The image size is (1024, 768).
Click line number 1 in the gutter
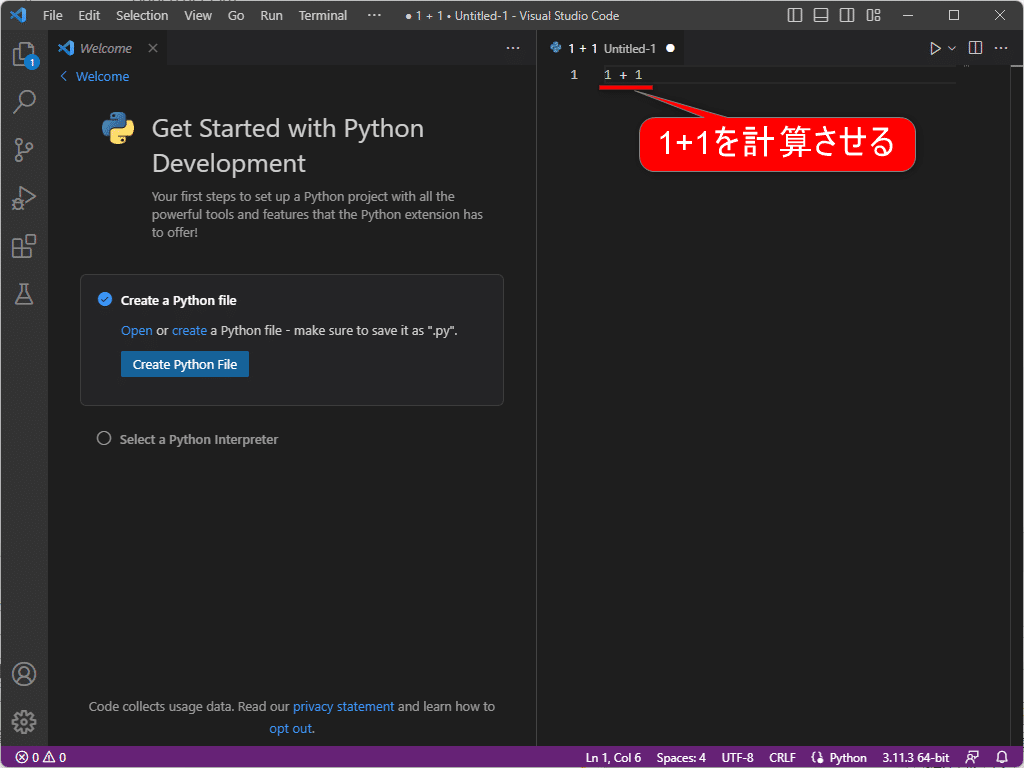click(x=574, y=75)
